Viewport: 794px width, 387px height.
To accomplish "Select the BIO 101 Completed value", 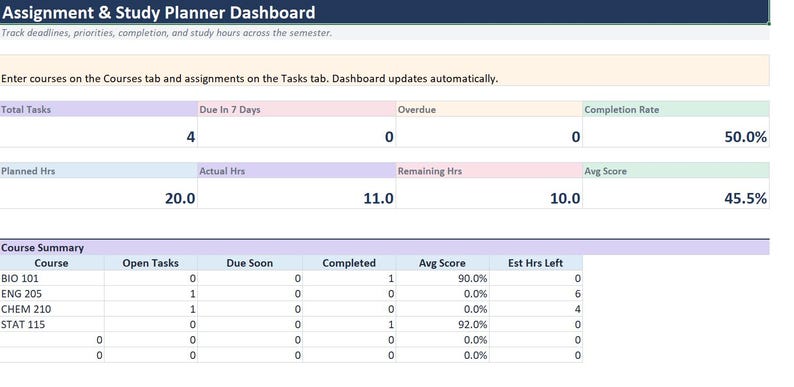I will pyautogui.click(x=349, y=278).
